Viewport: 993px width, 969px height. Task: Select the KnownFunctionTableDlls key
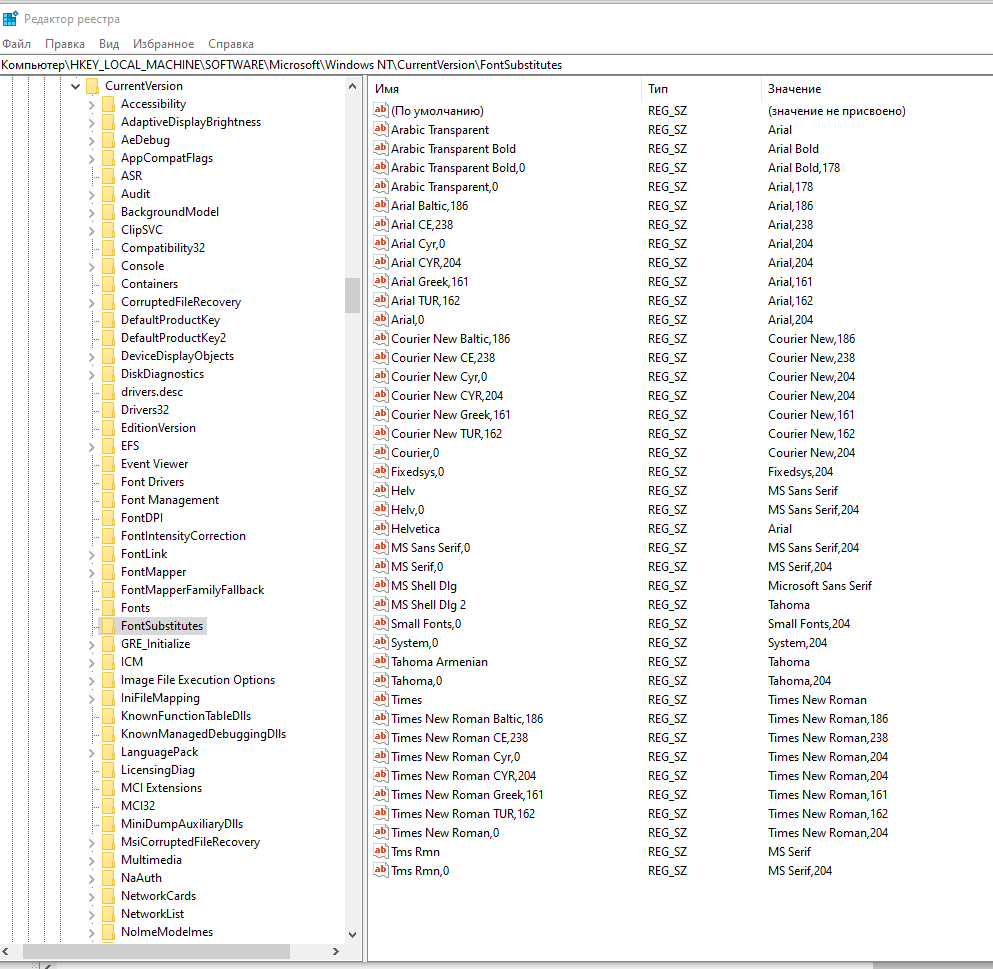[x=186, y=716]
